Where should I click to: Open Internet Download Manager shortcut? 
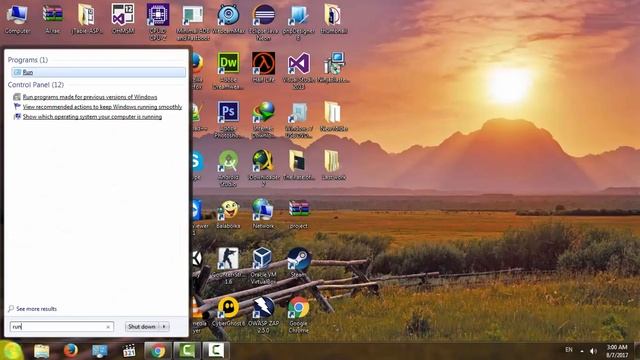(264, 119)
